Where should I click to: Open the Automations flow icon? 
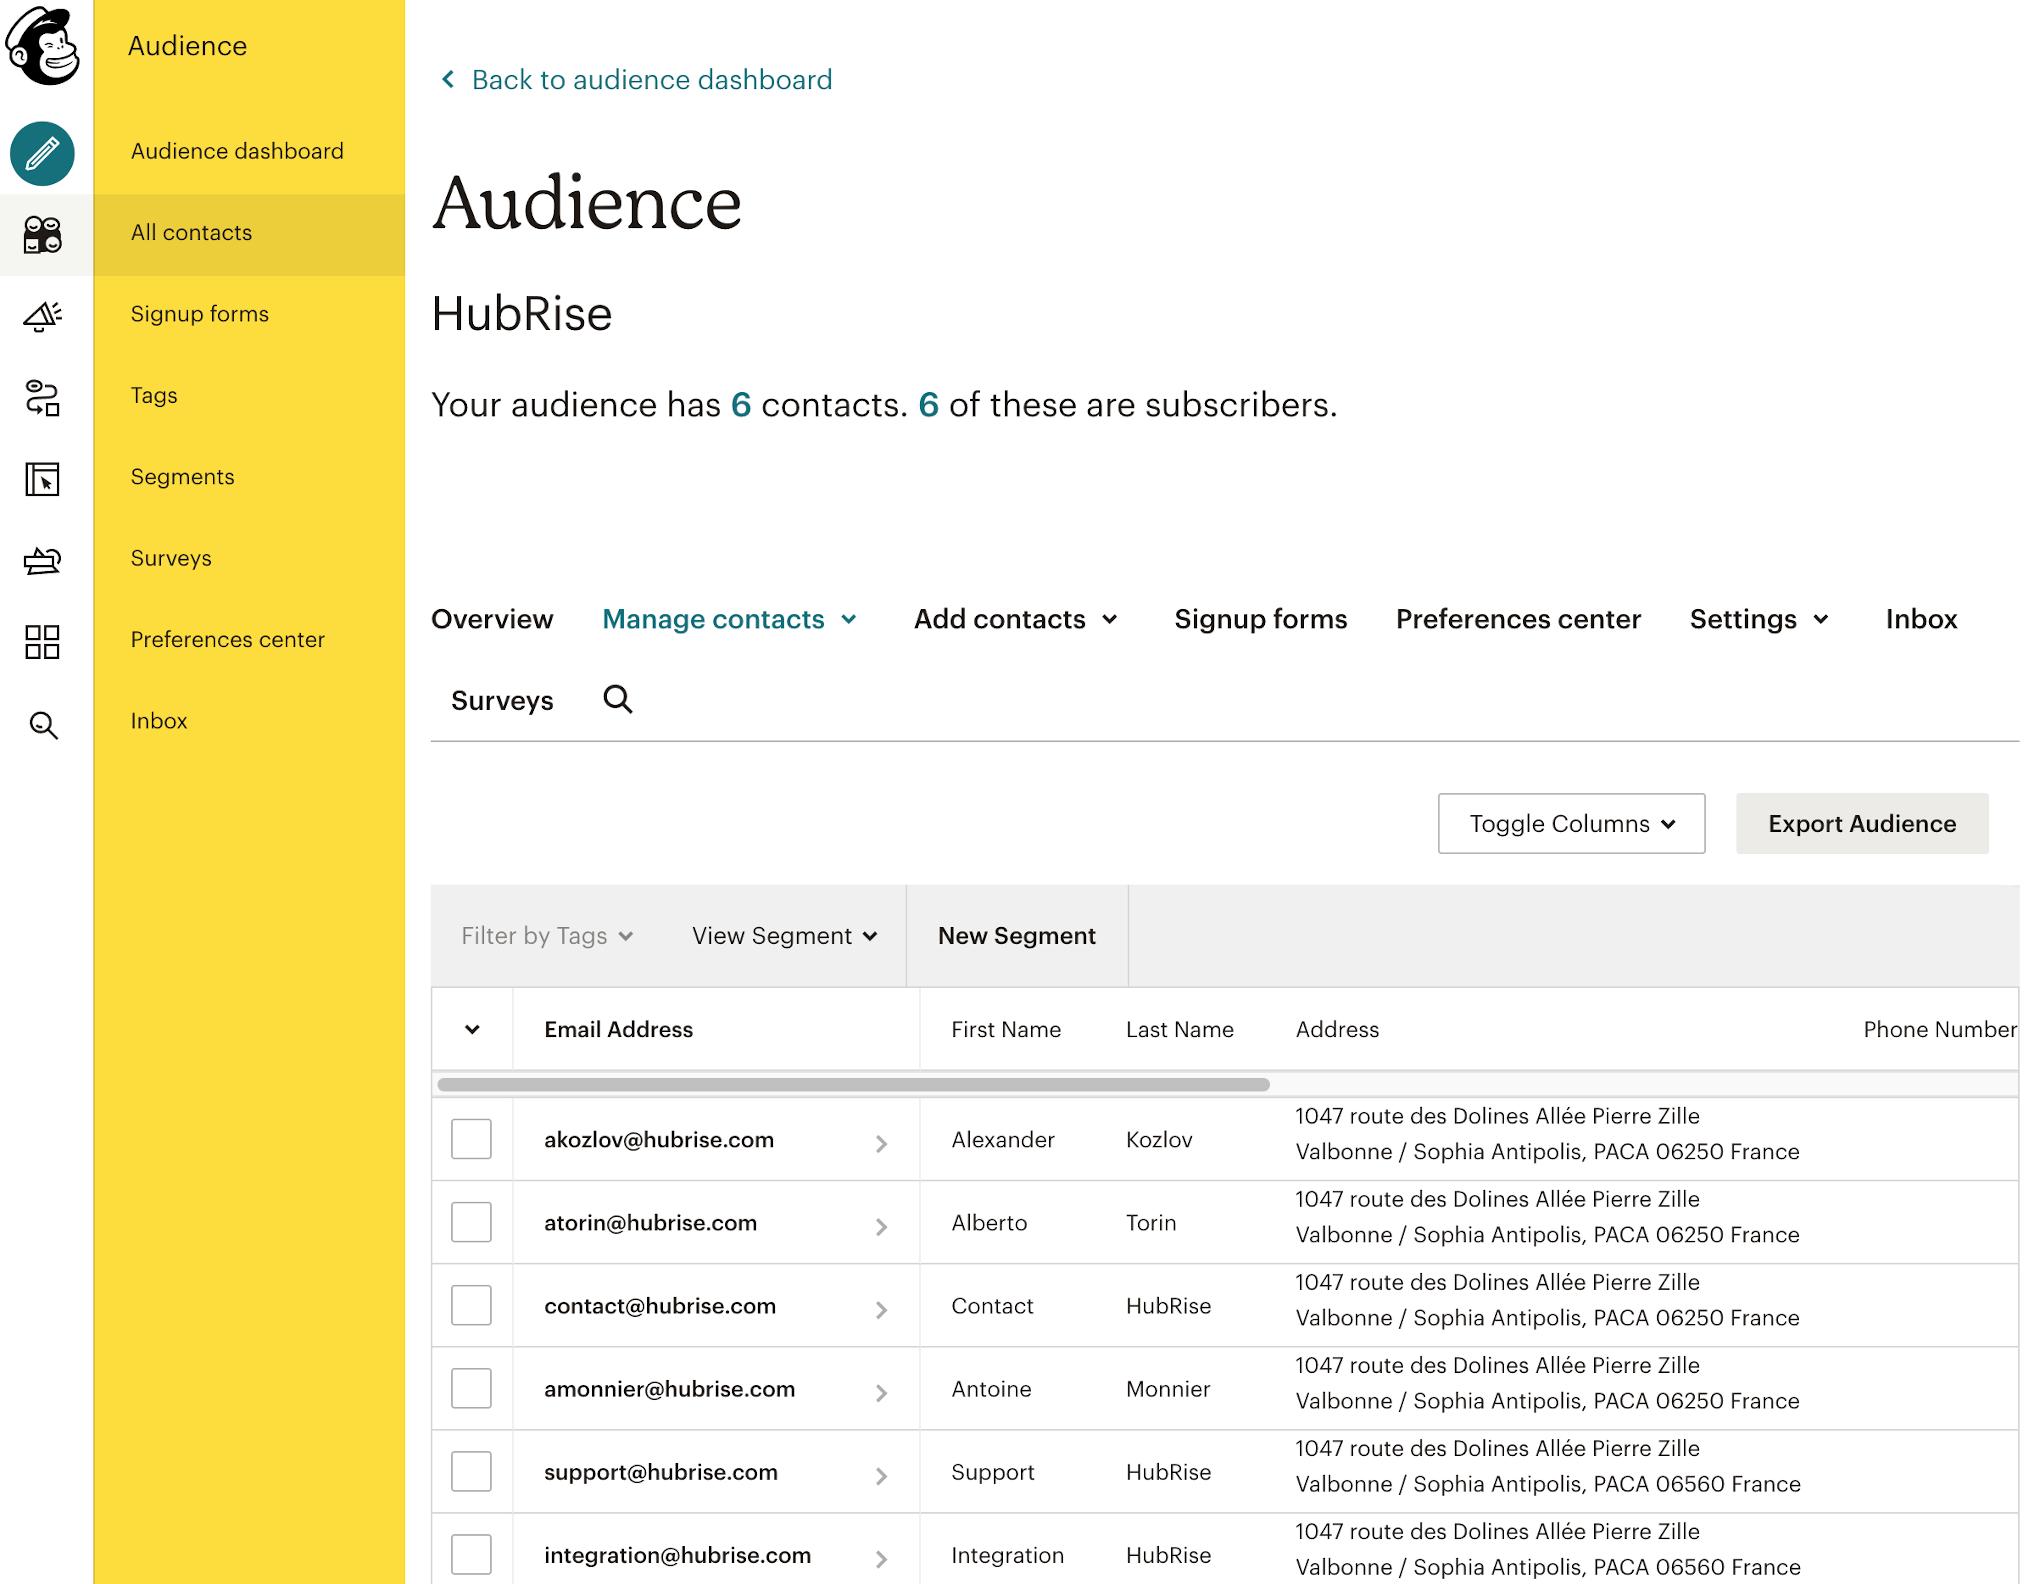(x=42, y=397)
